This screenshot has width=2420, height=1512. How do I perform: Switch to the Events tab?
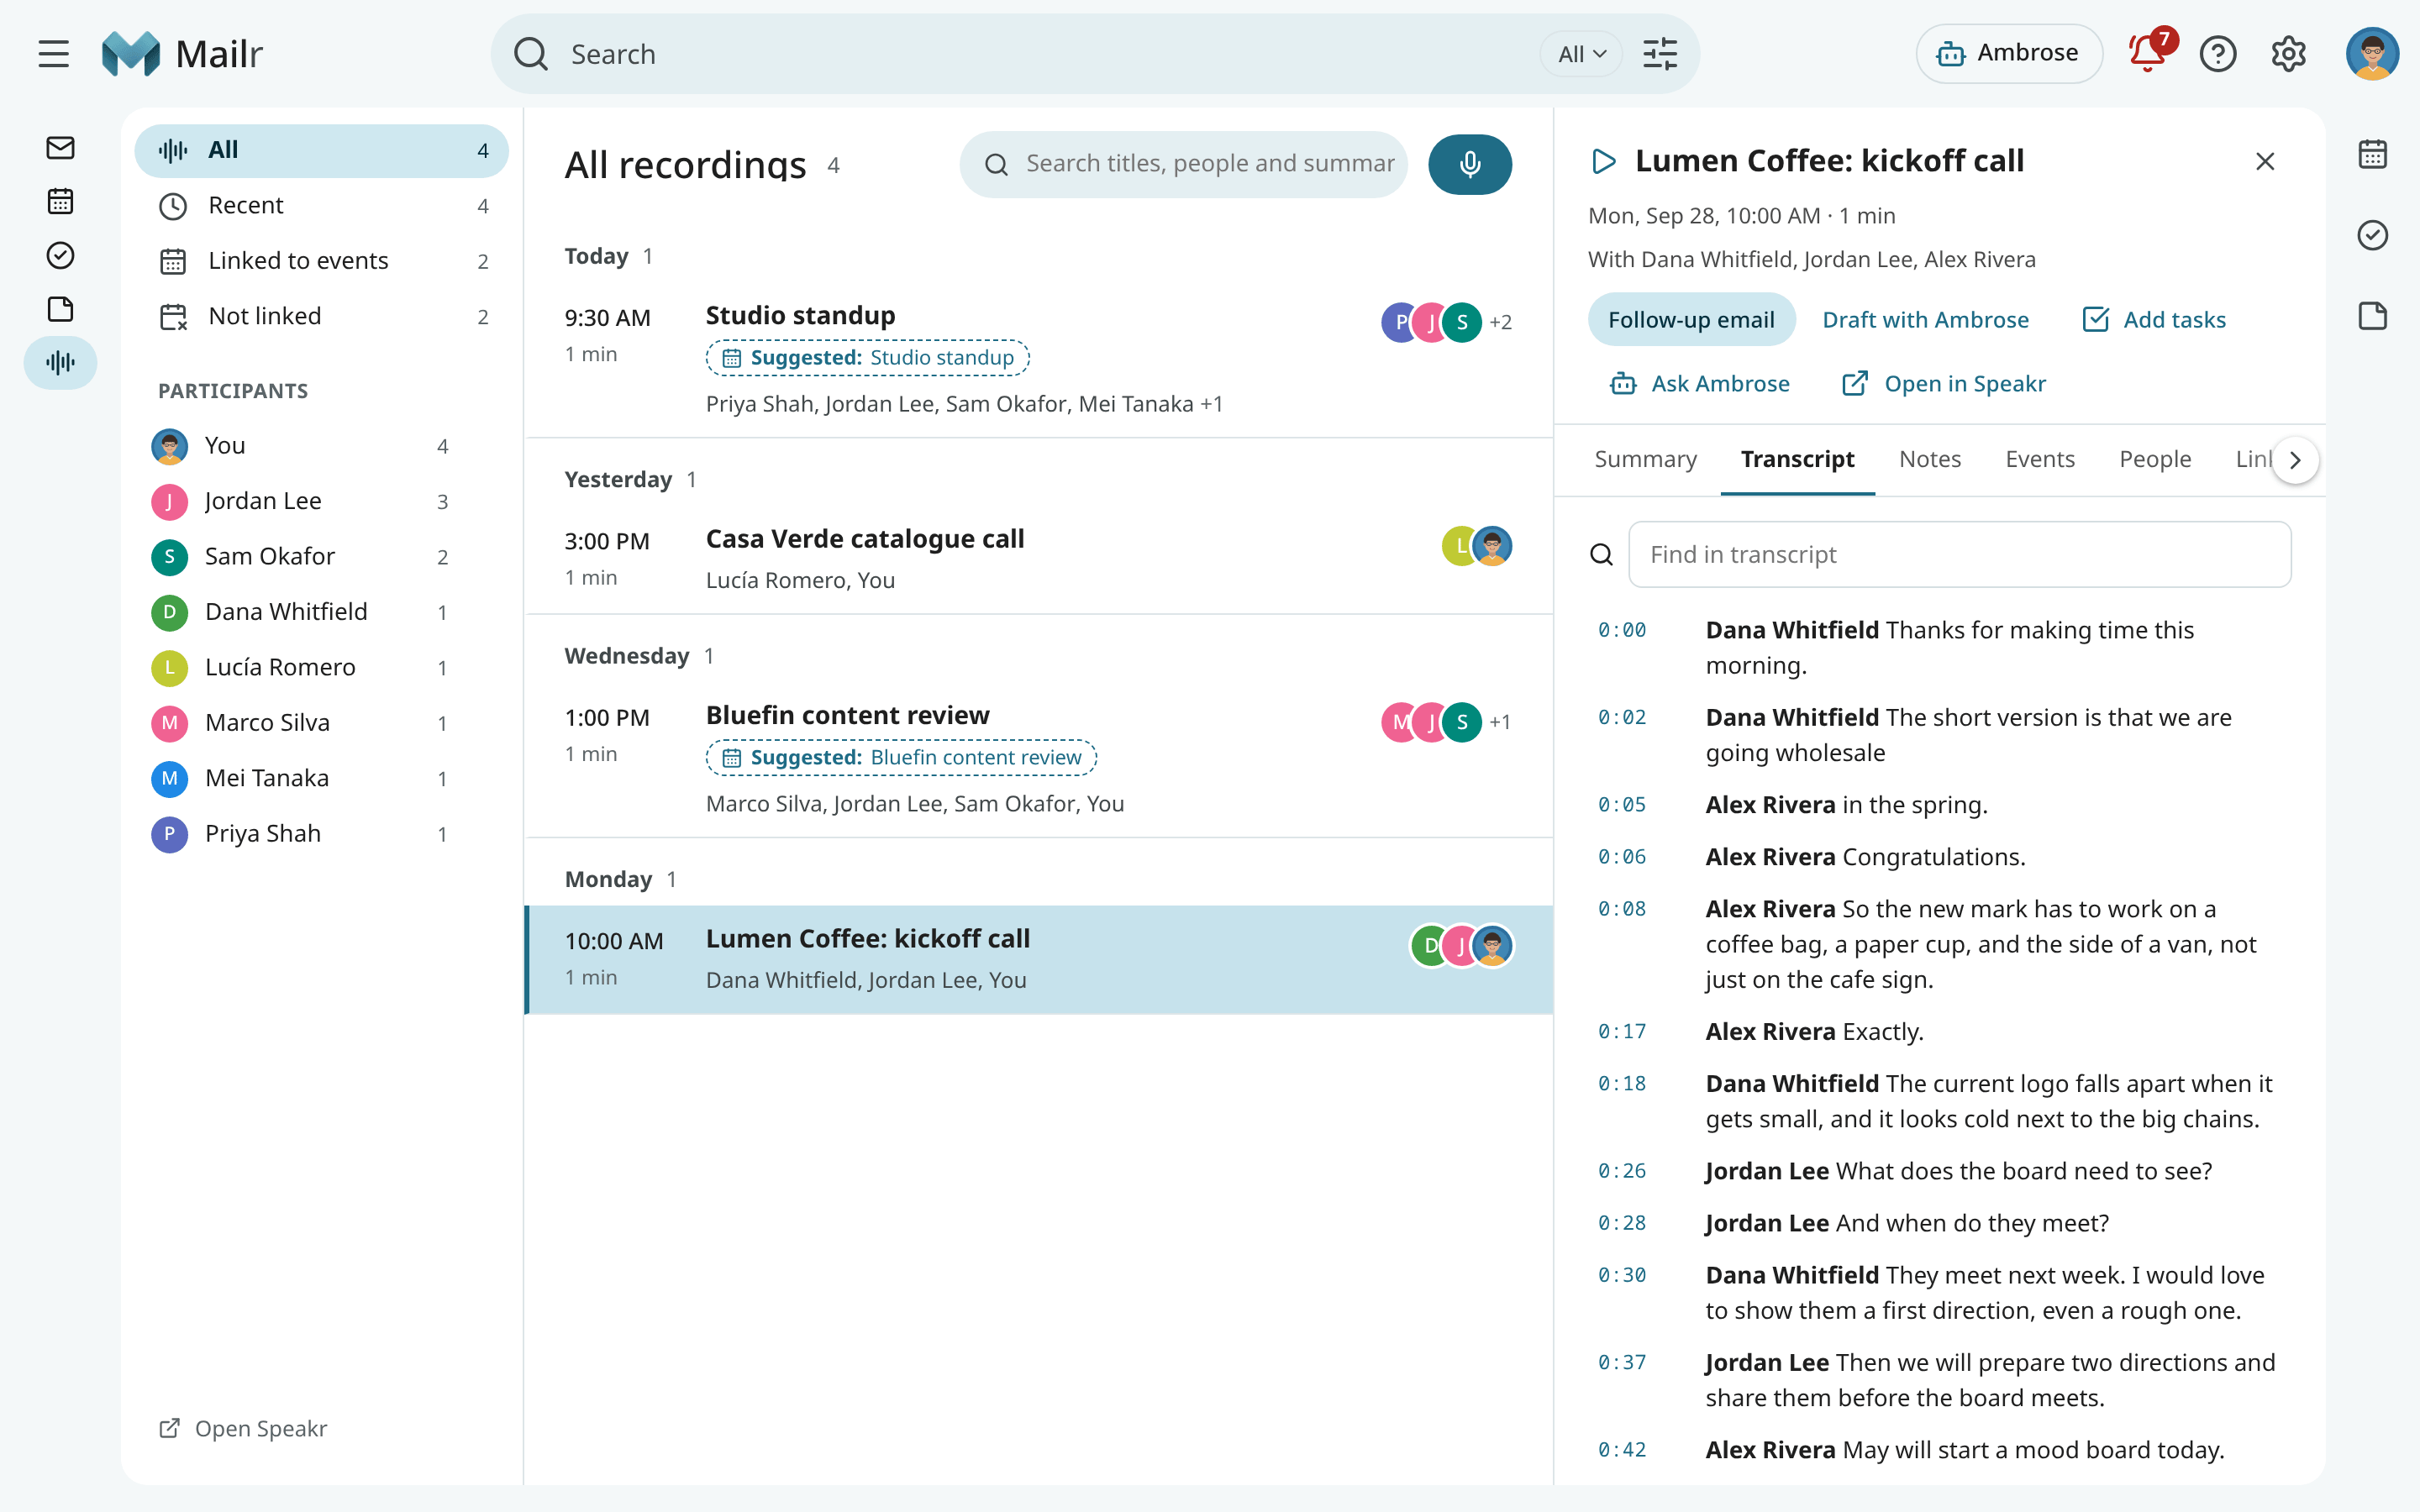(2040, 459)
